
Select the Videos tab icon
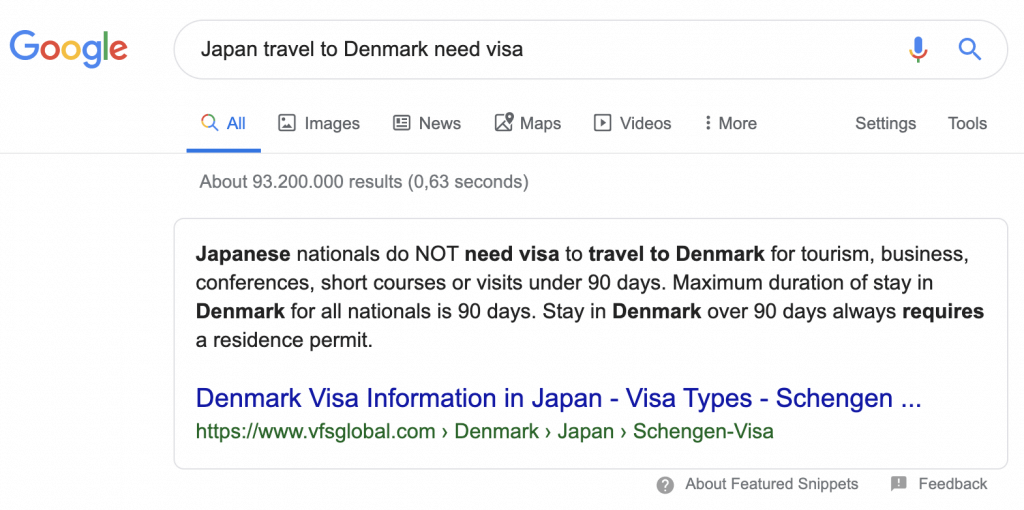click(602, 123)
